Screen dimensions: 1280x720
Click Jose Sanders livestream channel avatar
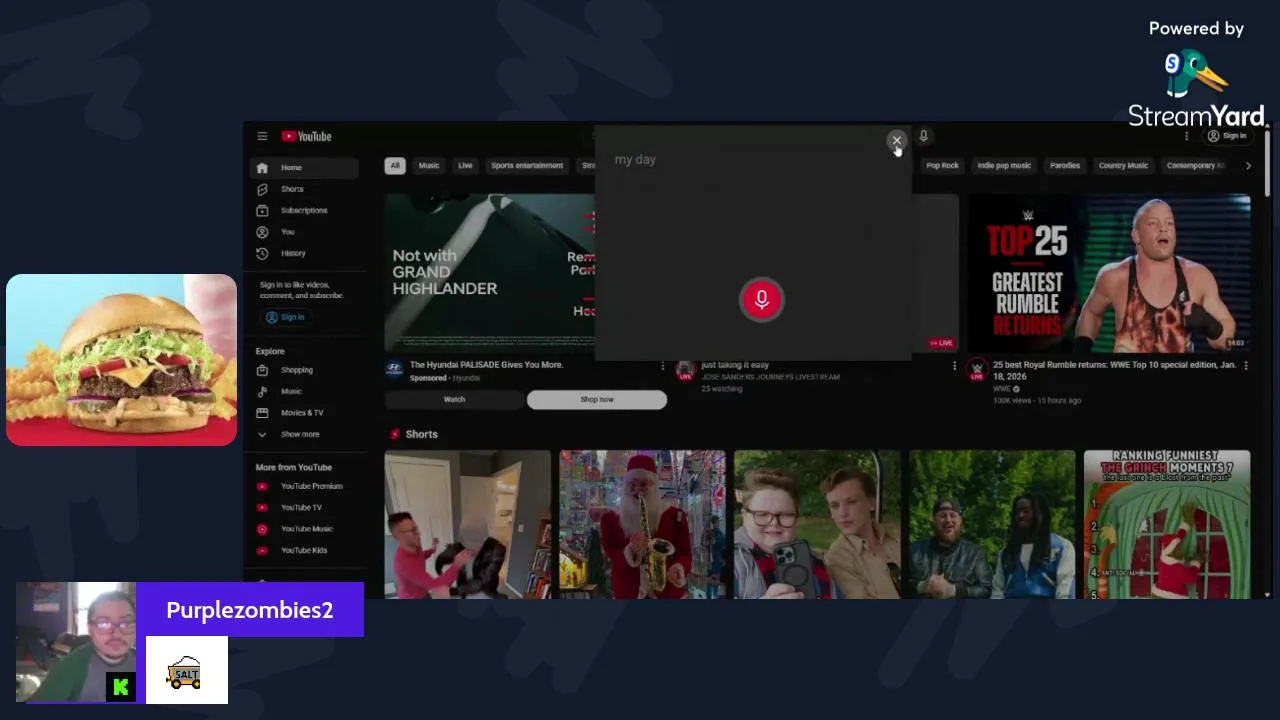686,370
